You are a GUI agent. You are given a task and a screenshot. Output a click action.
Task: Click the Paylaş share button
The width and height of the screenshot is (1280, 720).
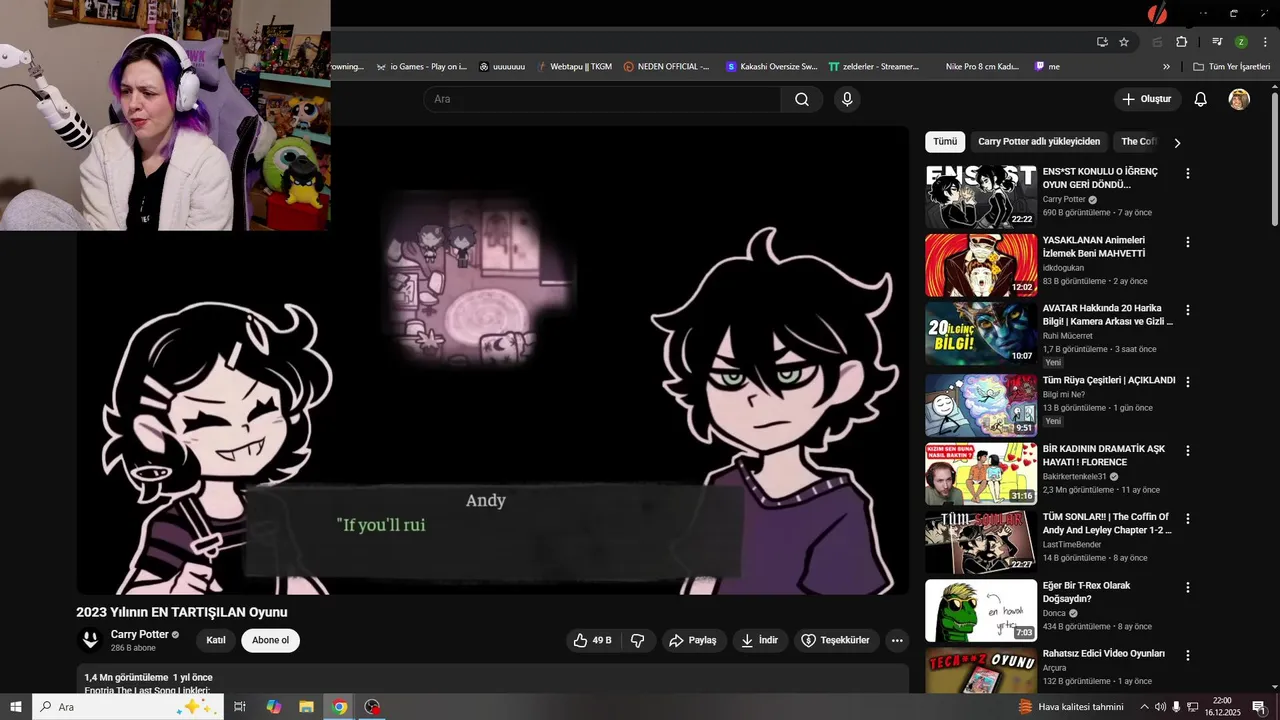[693, 640]
